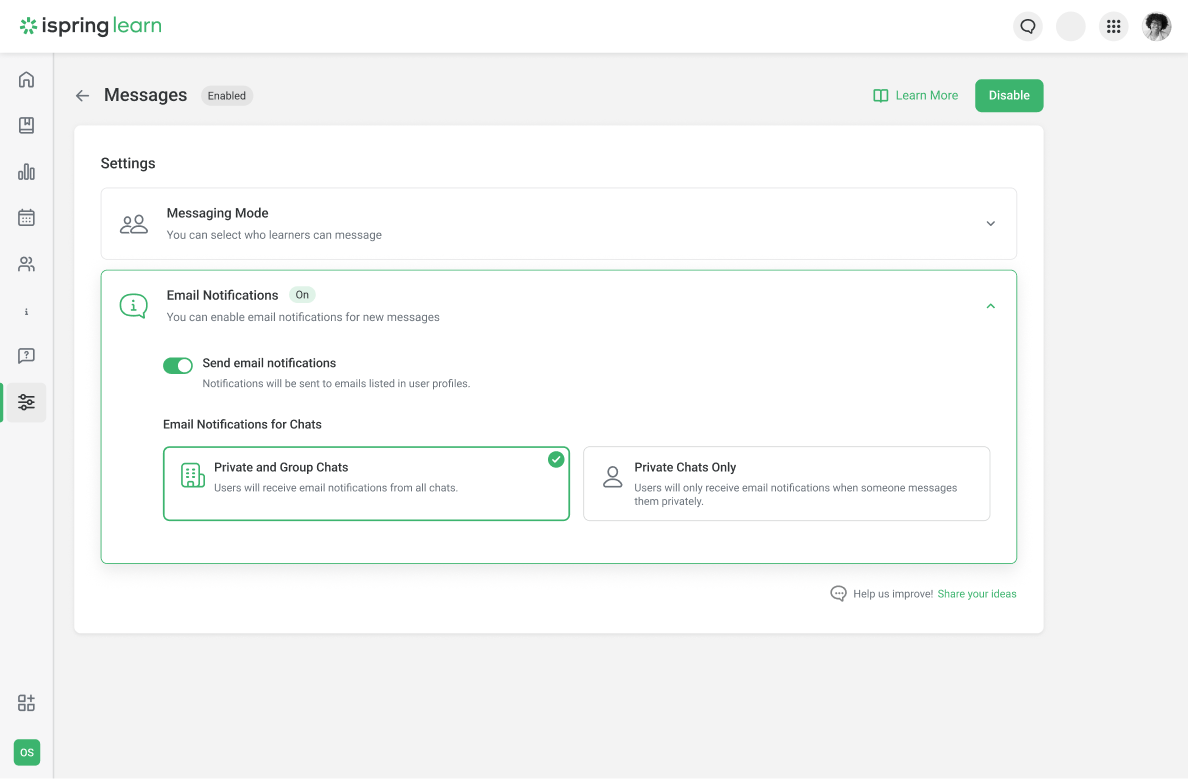Click the Share your ideas link
The image size is (1188, 779).
pos(976,594)
